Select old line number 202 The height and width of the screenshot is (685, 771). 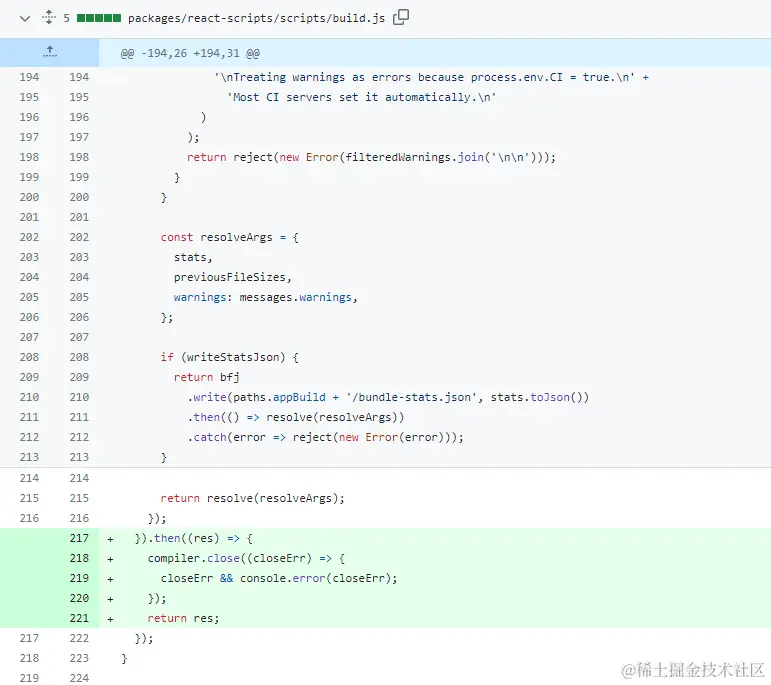29,237
